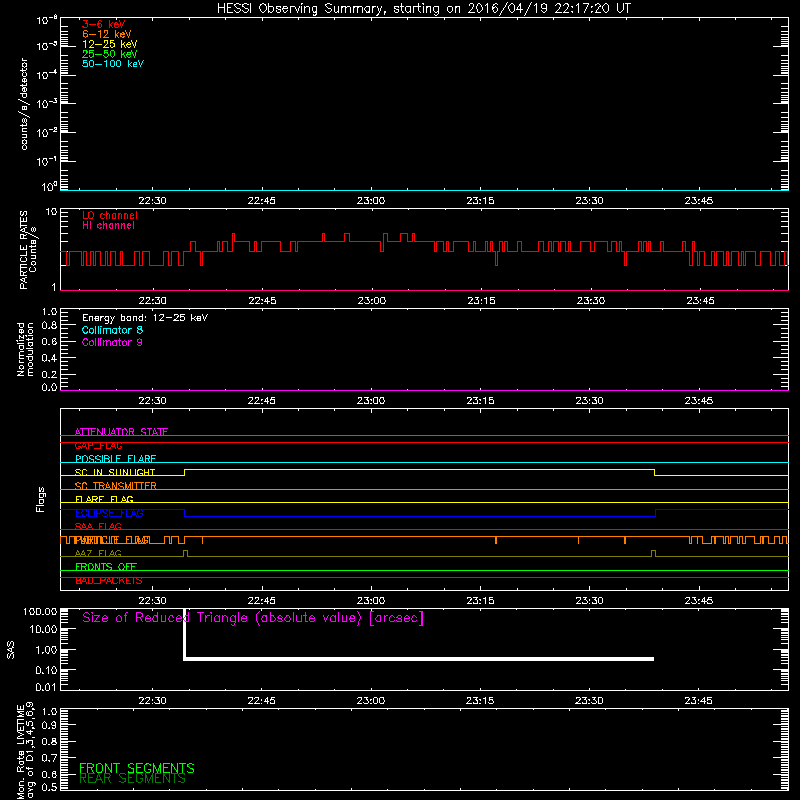Select the green 25-50 keV legend entry
The height and width of the screenshot is (800, 800).
tap(110, 54)
